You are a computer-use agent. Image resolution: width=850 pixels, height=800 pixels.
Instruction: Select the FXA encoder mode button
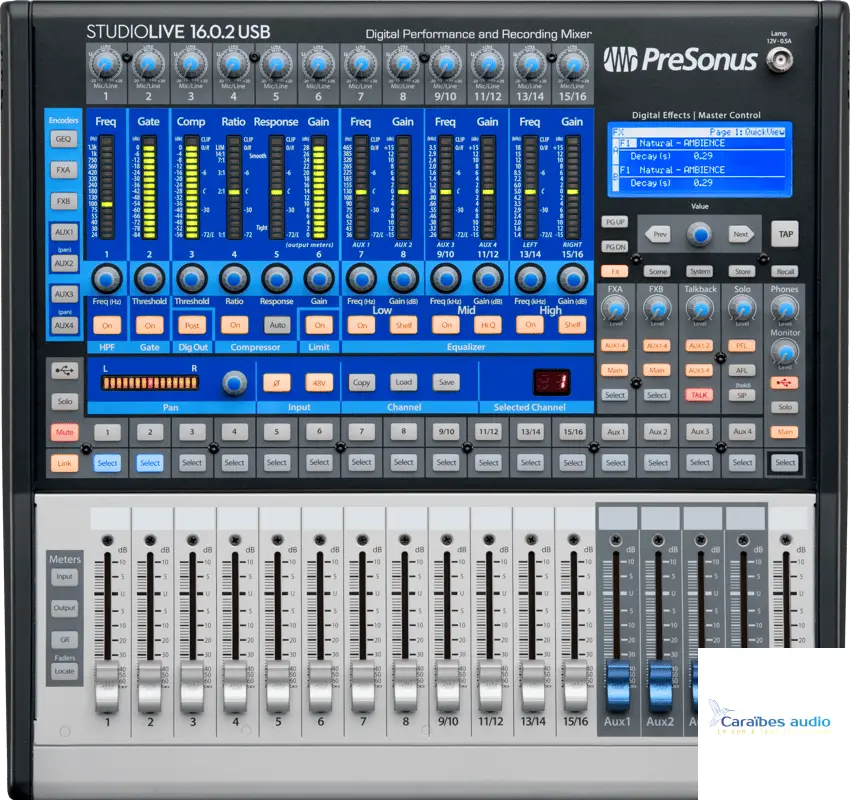(x=63, y=170)
